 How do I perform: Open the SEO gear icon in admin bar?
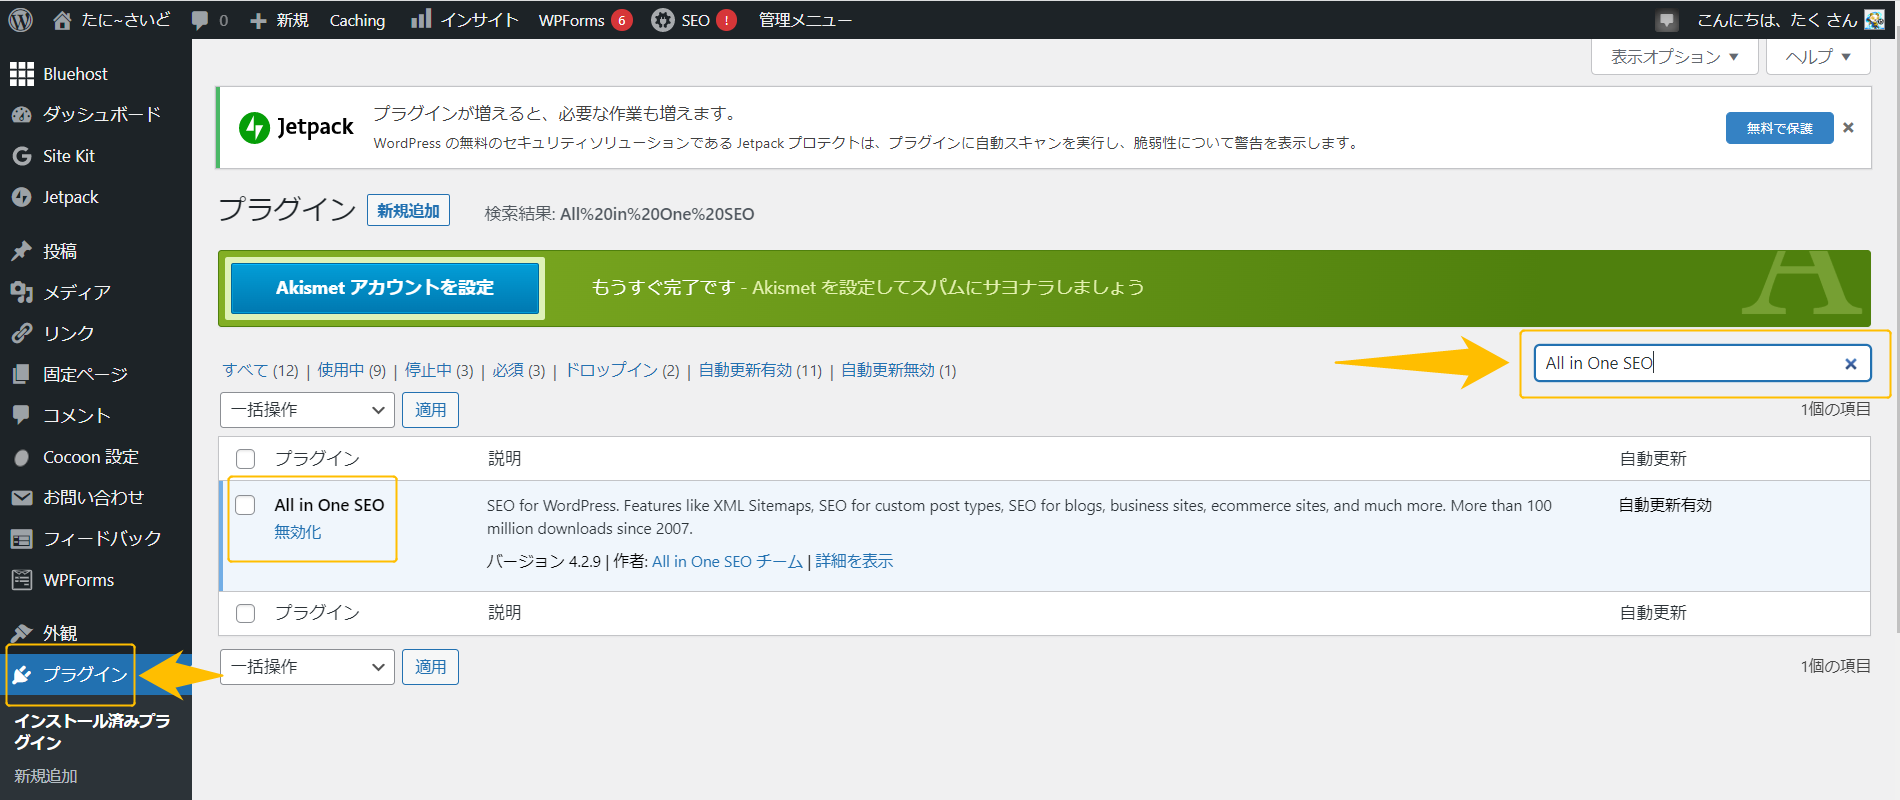[662, 20]
